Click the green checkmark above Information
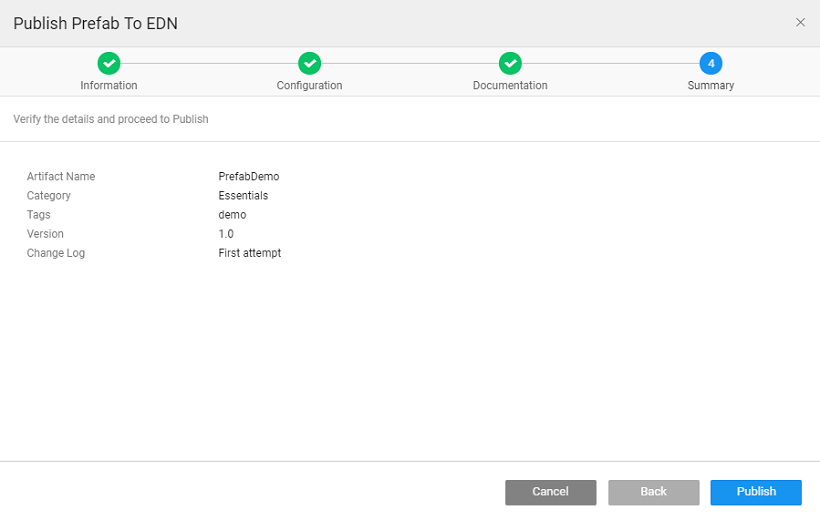Viewport: 820px width, 520px height. (110, 63)
